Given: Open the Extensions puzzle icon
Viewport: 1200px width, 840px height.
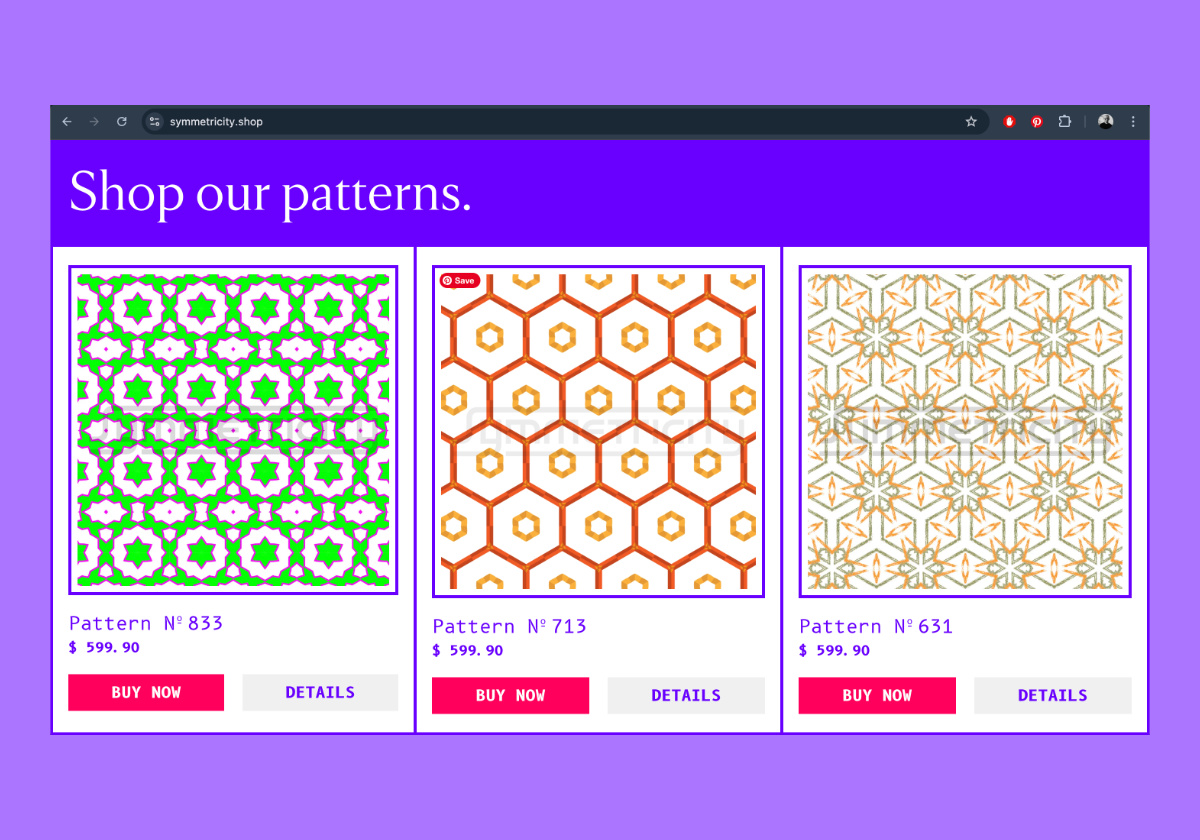Looking at the screenshot, I should (x=1065, y=122).
